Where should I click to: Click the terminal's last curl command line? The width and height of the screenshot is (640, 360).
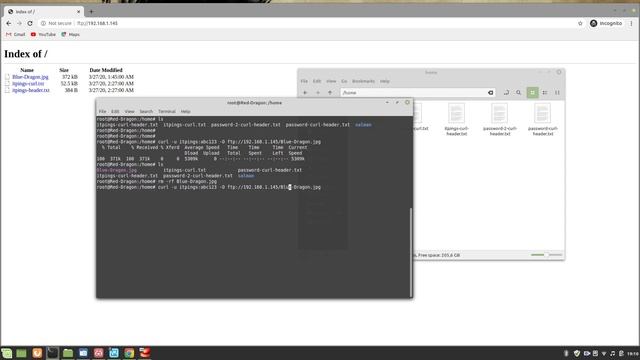click(x=209, y=187)
